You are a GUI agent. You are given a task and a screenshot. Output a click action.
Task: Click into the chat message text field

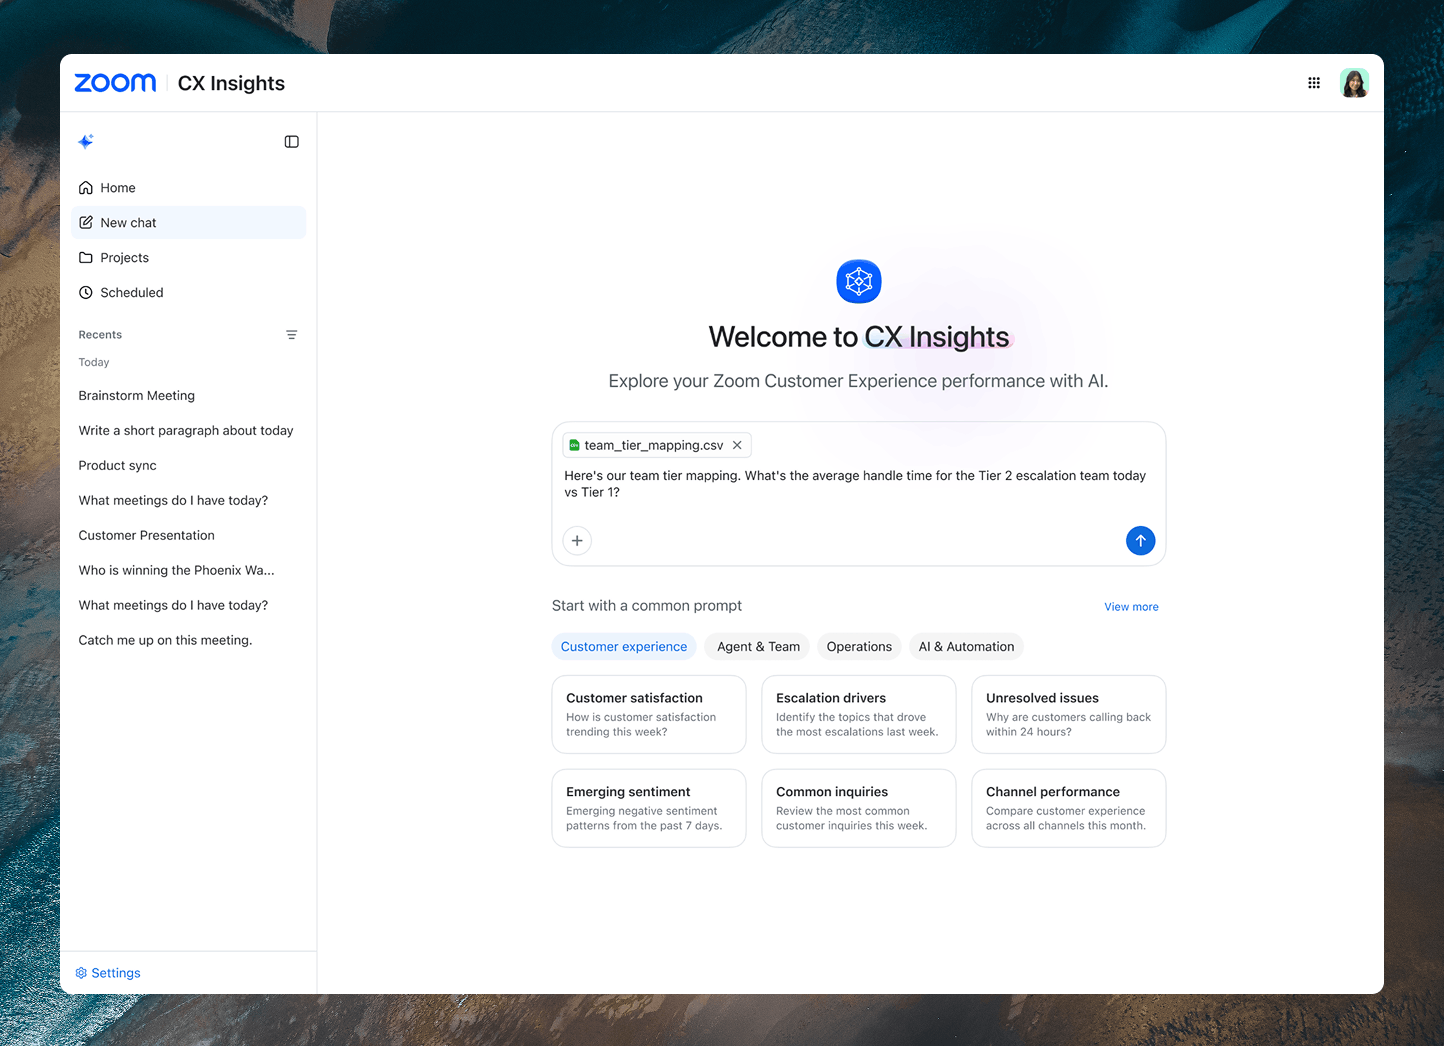(x=859, y=484)
